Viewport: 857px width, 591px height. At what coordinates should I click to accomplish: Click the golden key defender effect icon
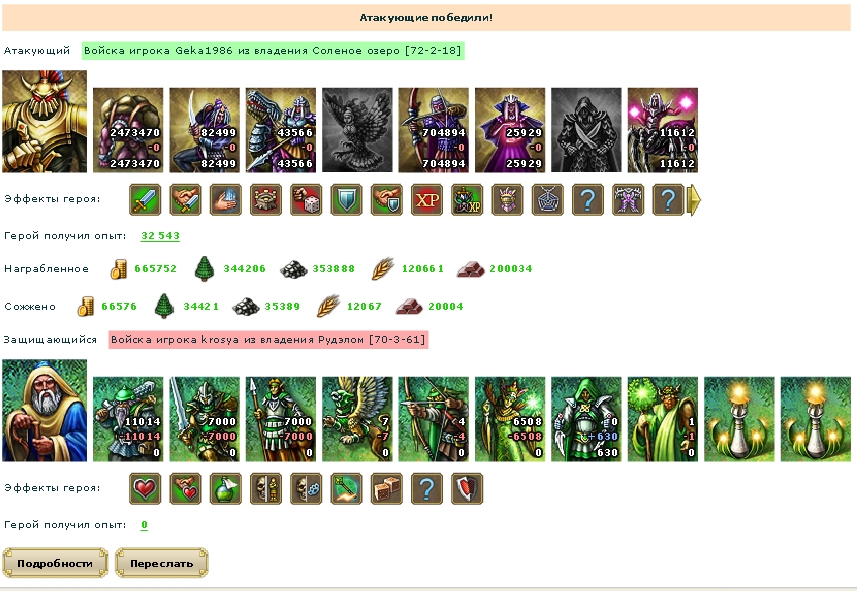point(347,489)
